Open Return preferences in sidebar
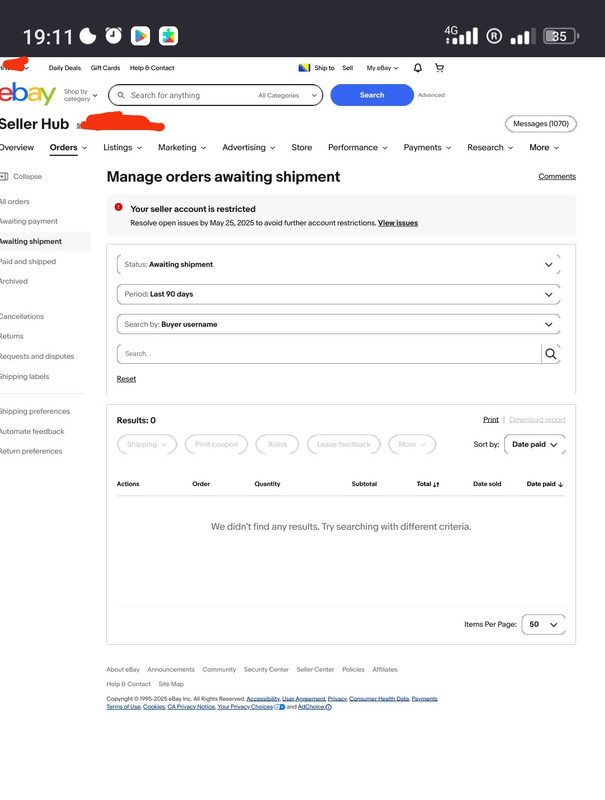605x800 pixels. pyautogui.click(x=31, y=451)
